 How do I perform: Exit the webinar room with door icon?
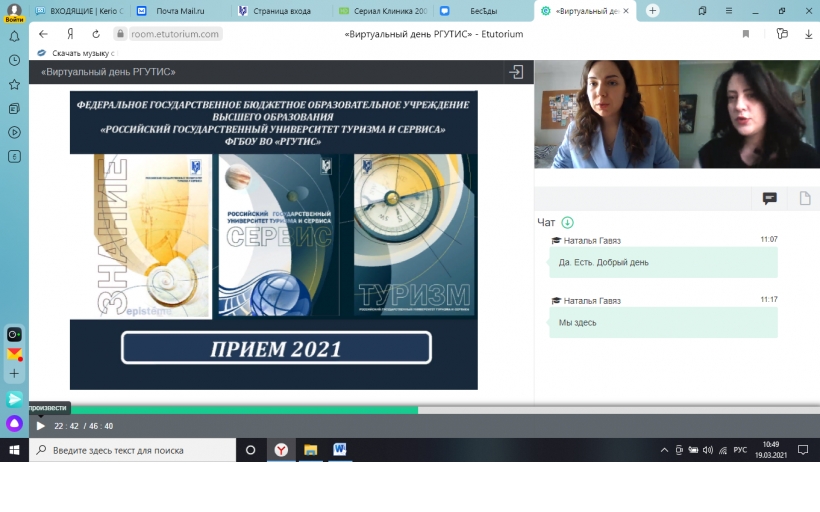click(x=516, y=72)
